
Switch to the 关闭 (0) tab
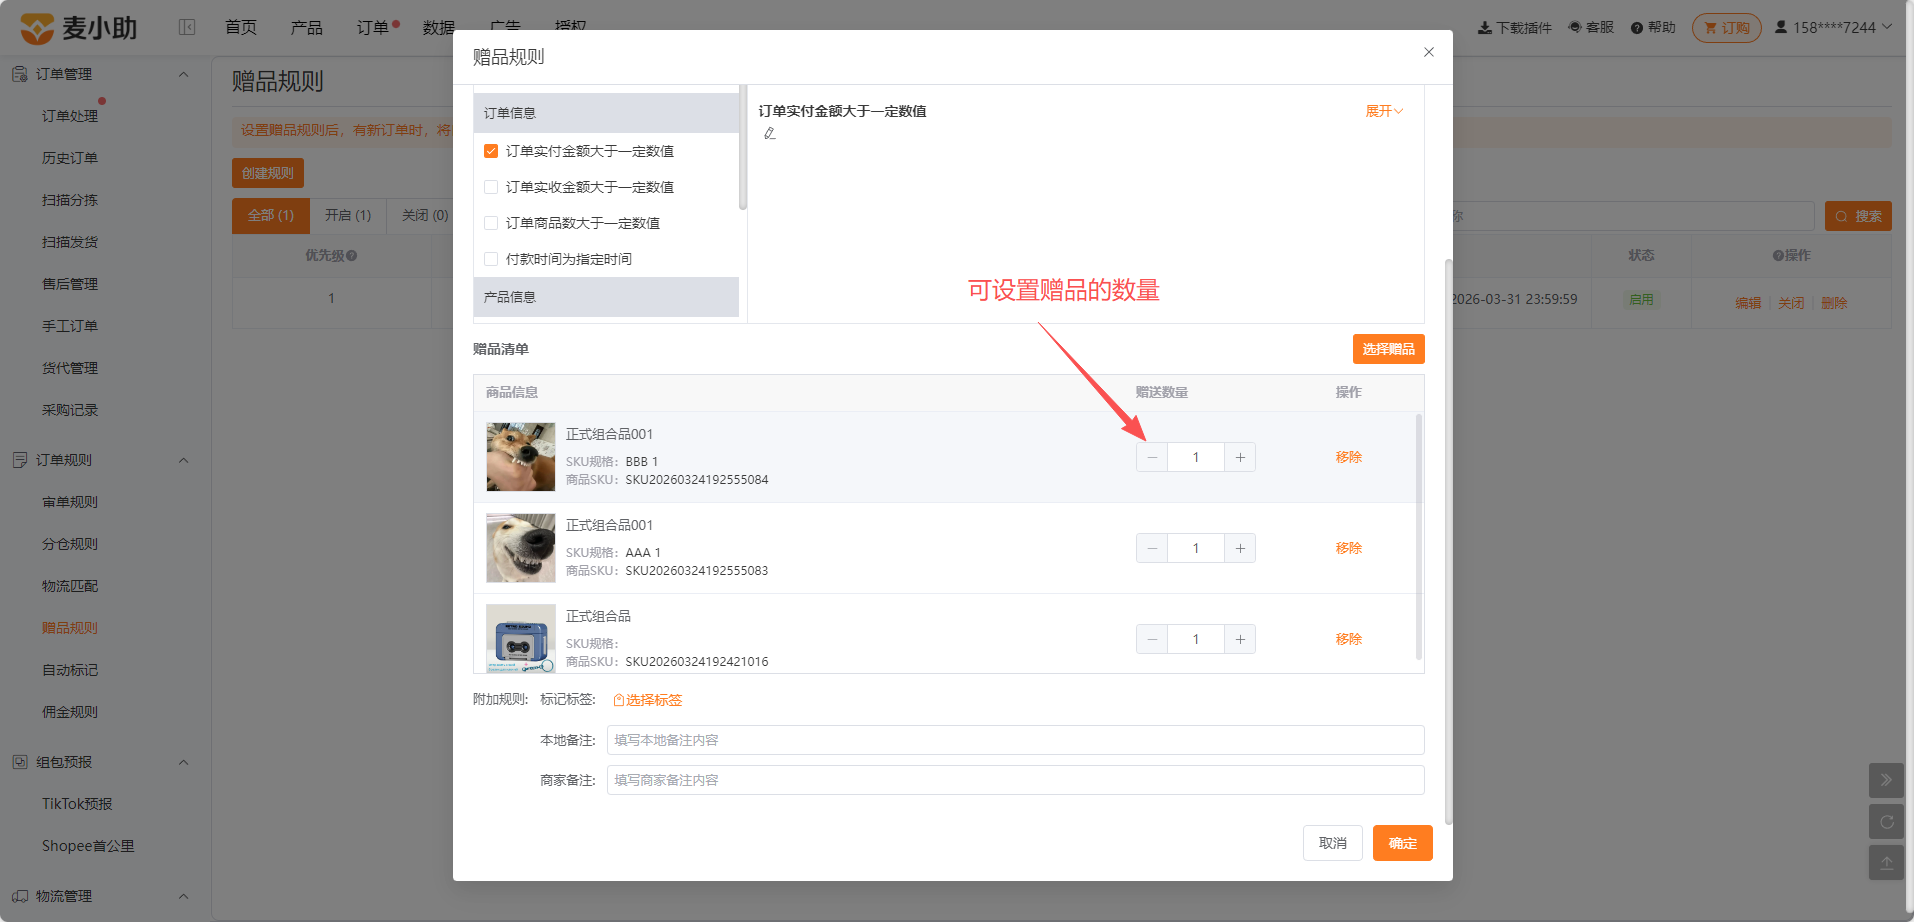(x=425, y=215)
